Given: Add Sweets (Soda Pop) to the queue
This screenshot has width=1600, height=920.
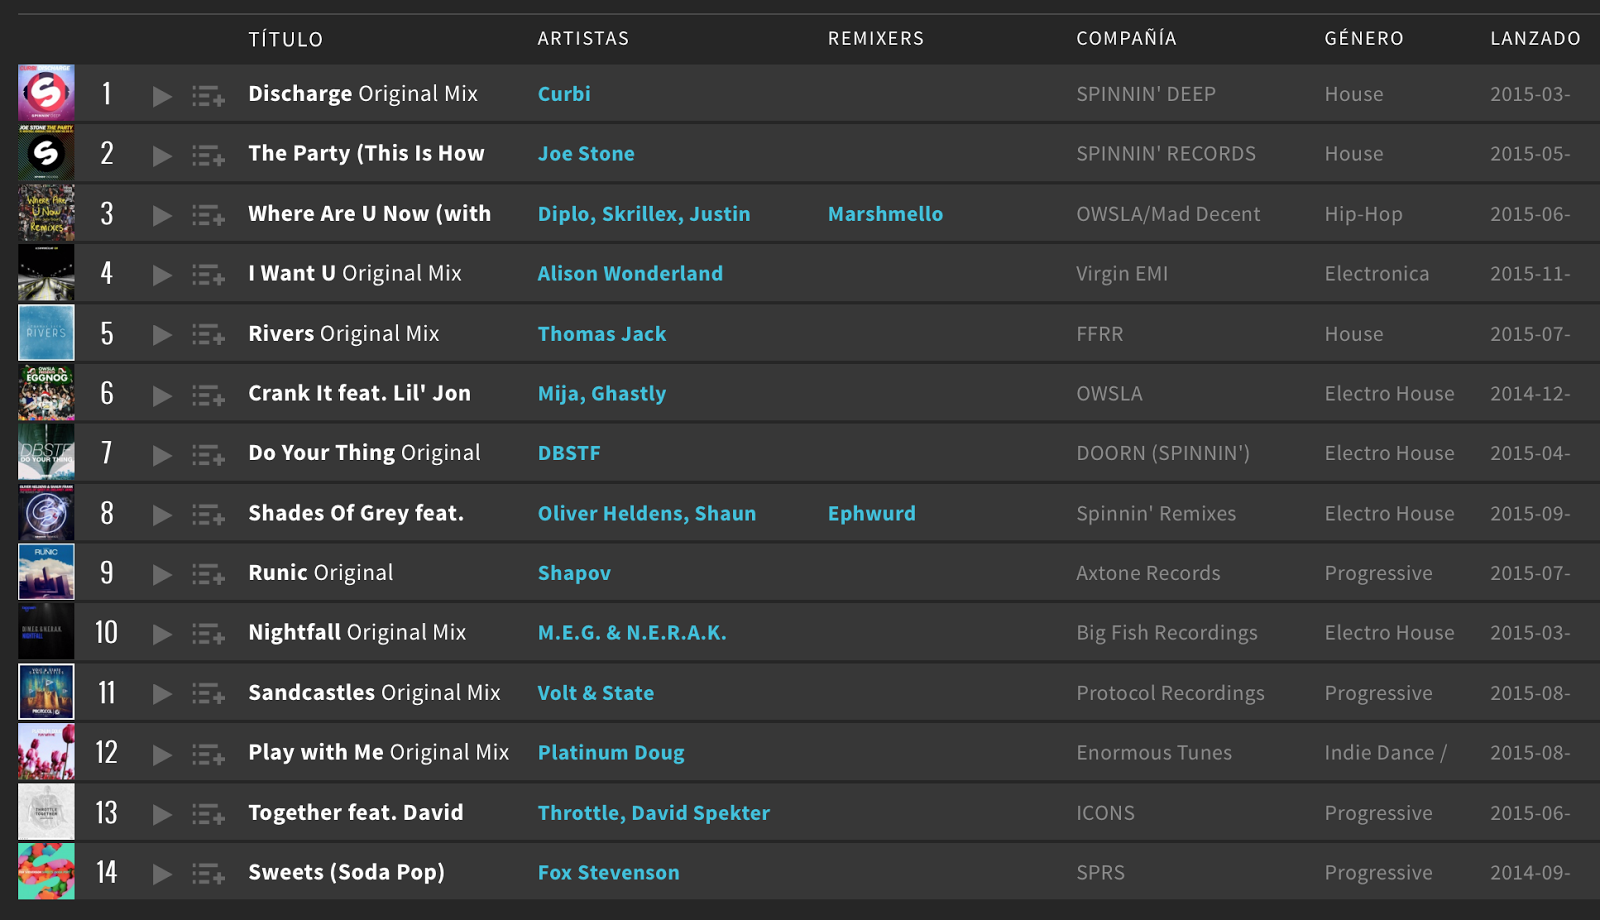Looking at the screenshot, I should (207, 871).
